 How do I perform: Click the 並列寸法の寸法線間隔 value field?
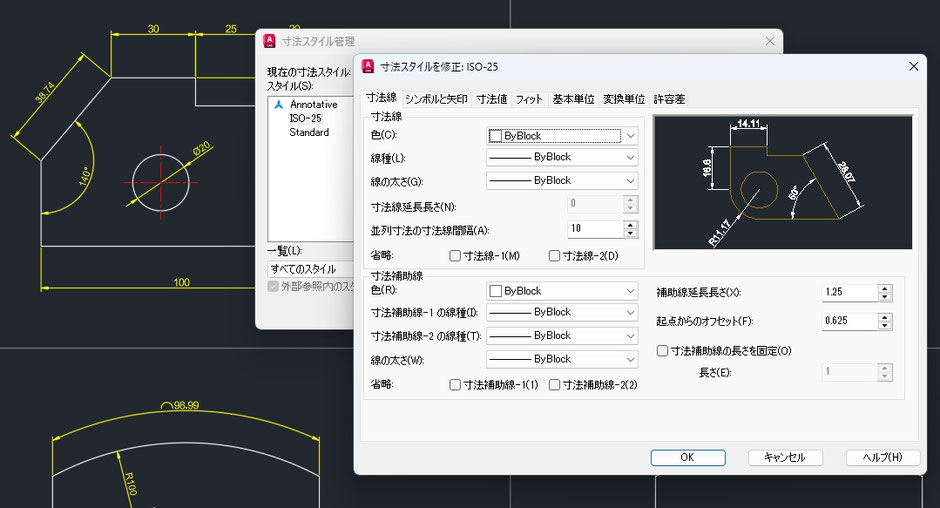coord(595,229)
